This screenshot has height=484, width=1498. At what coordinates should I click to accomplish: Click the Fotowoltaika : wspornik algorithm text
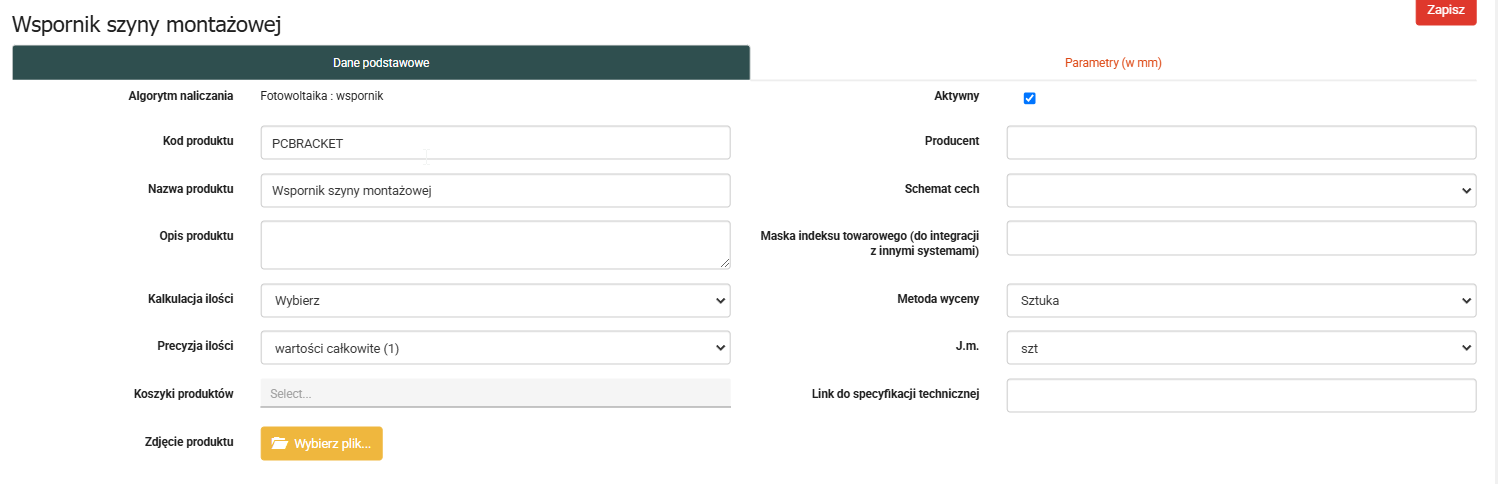click(x=321, y=96)
